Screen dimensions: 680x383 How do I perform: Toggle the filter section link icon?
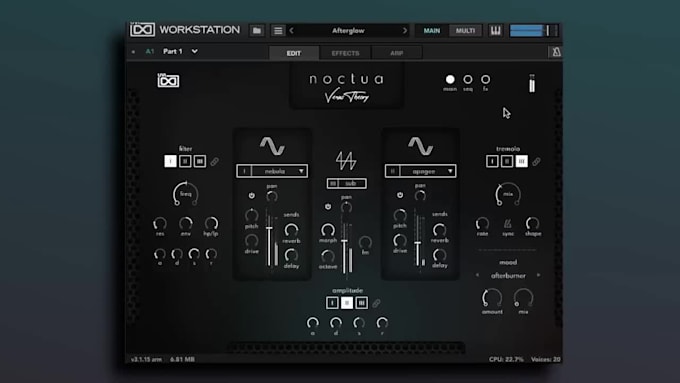pyautogui.click(x=215, y=162)
